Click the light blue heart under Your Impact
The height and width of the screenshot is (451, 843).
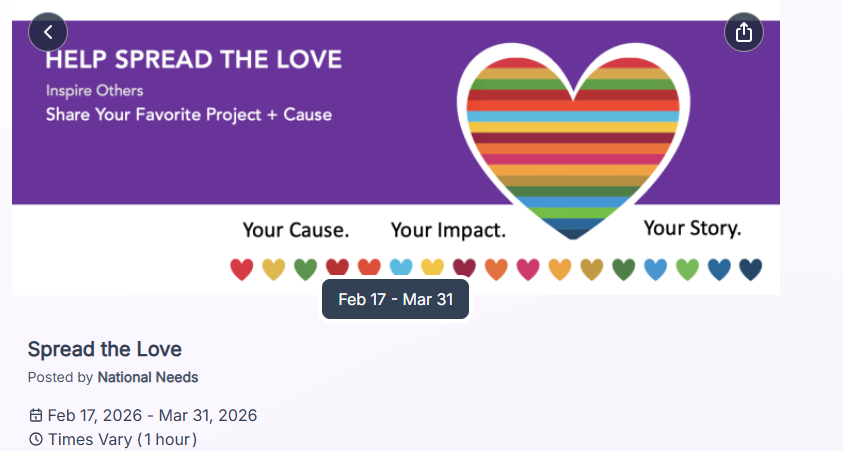point(401,269)
